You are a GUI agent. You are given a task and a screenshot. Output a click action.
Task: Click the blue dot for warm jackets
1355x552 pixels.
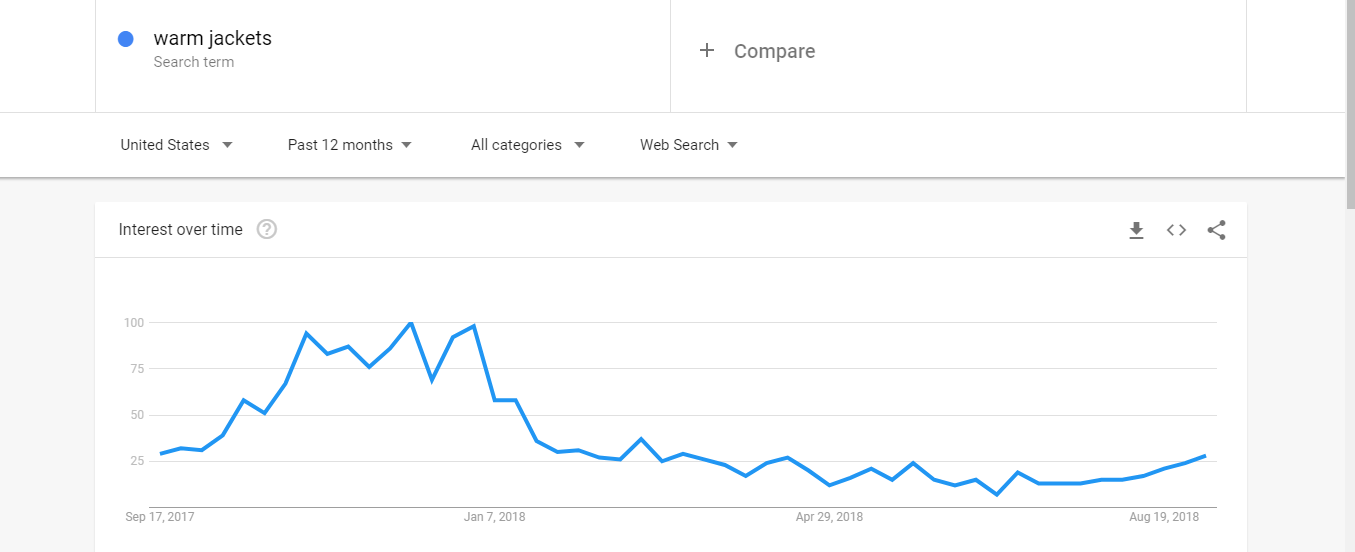click(x=126, y=39)
